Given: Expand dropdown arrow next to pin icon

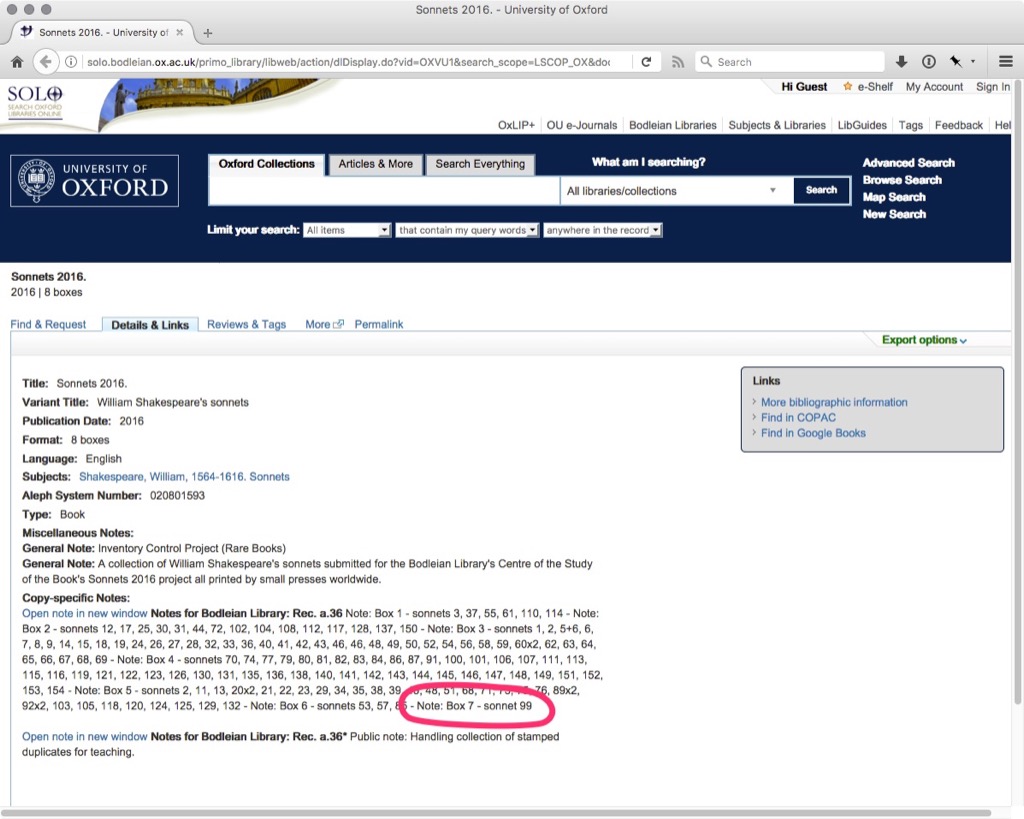Looking at the screenshot, I should click(973, 61).
